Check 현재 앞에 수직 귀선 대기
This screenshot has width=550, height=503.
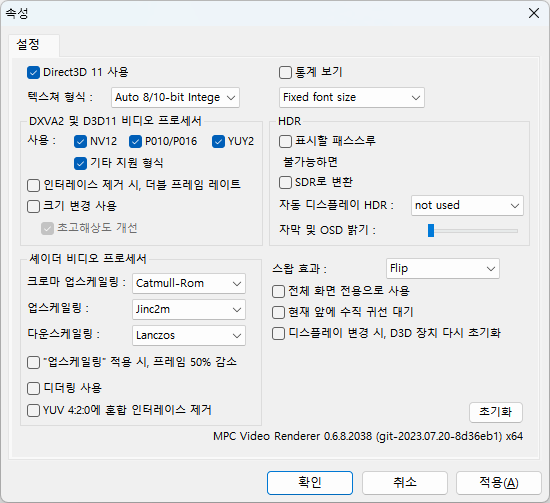pos(279,312)
